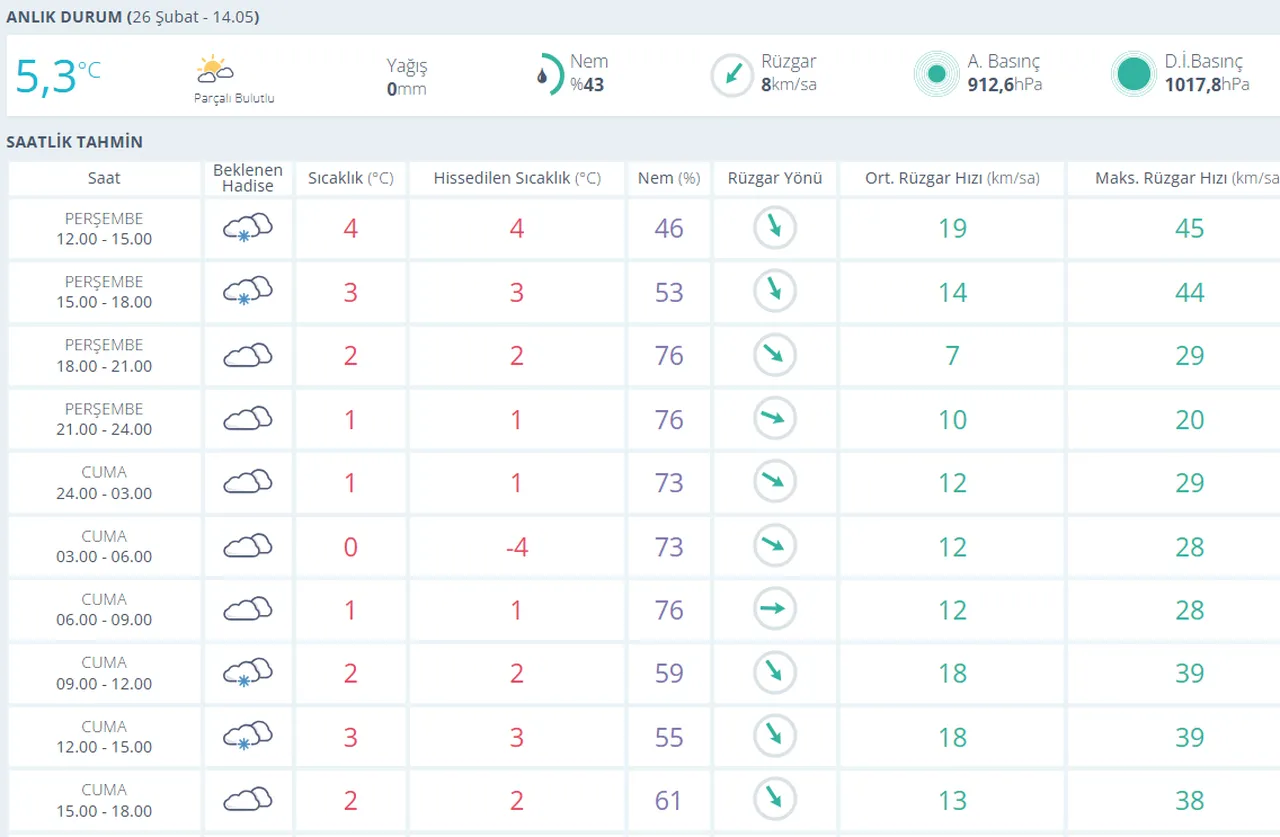Select the Hissedilen Sıcaklık column header
Screen dimensions: 1280x837
tap(517, 178)
